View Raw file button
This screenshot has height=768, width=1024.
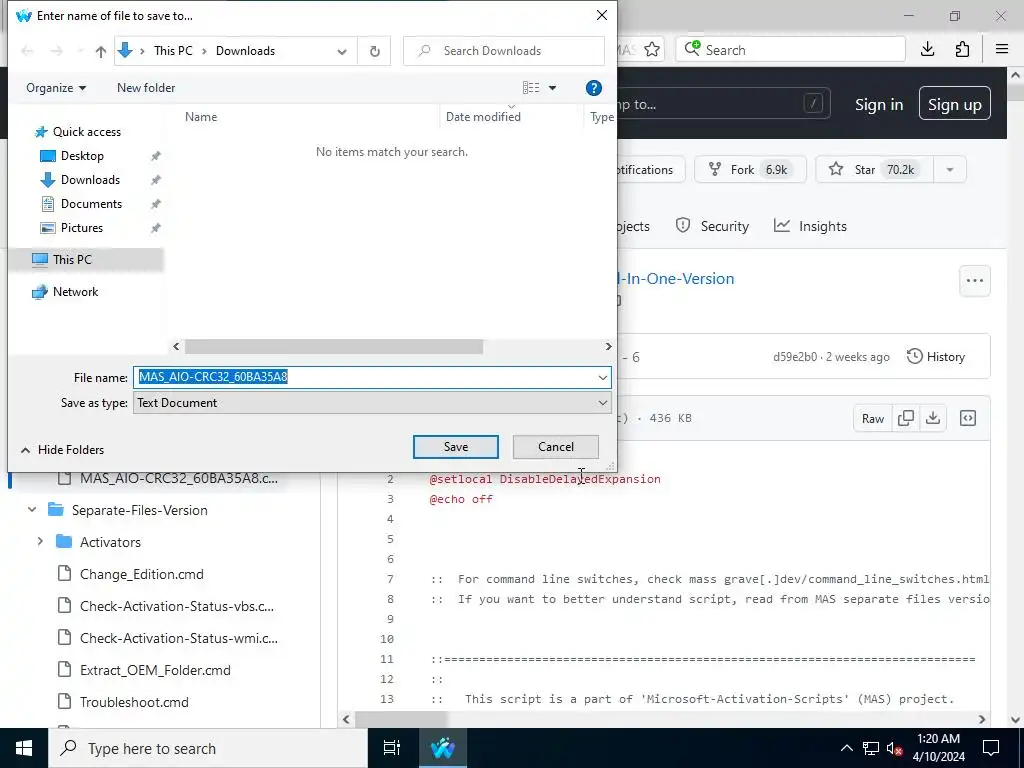pyautogui.click(x=872, y=419)
